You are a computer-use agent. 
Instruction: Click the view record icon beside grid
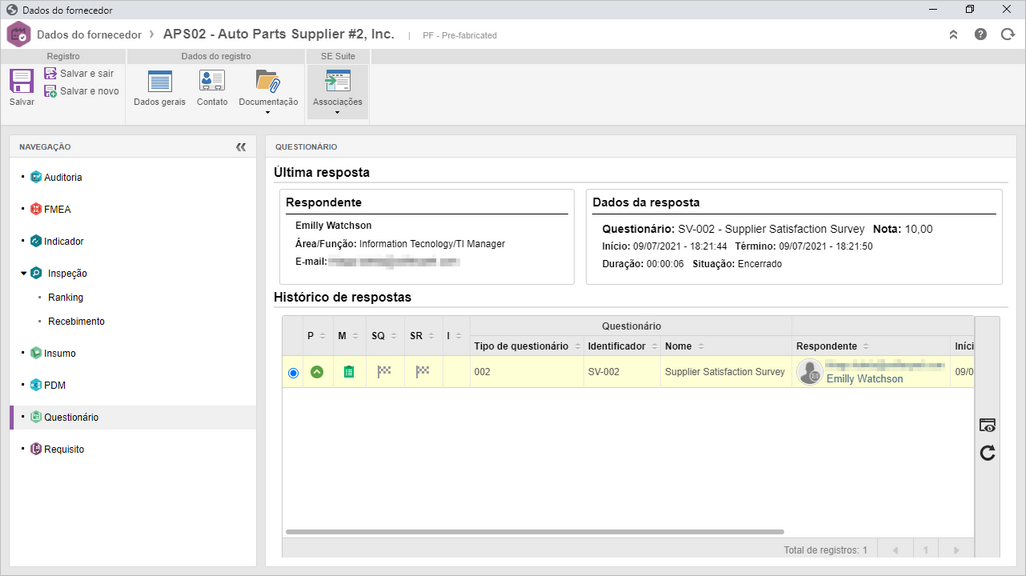point(987,425)
